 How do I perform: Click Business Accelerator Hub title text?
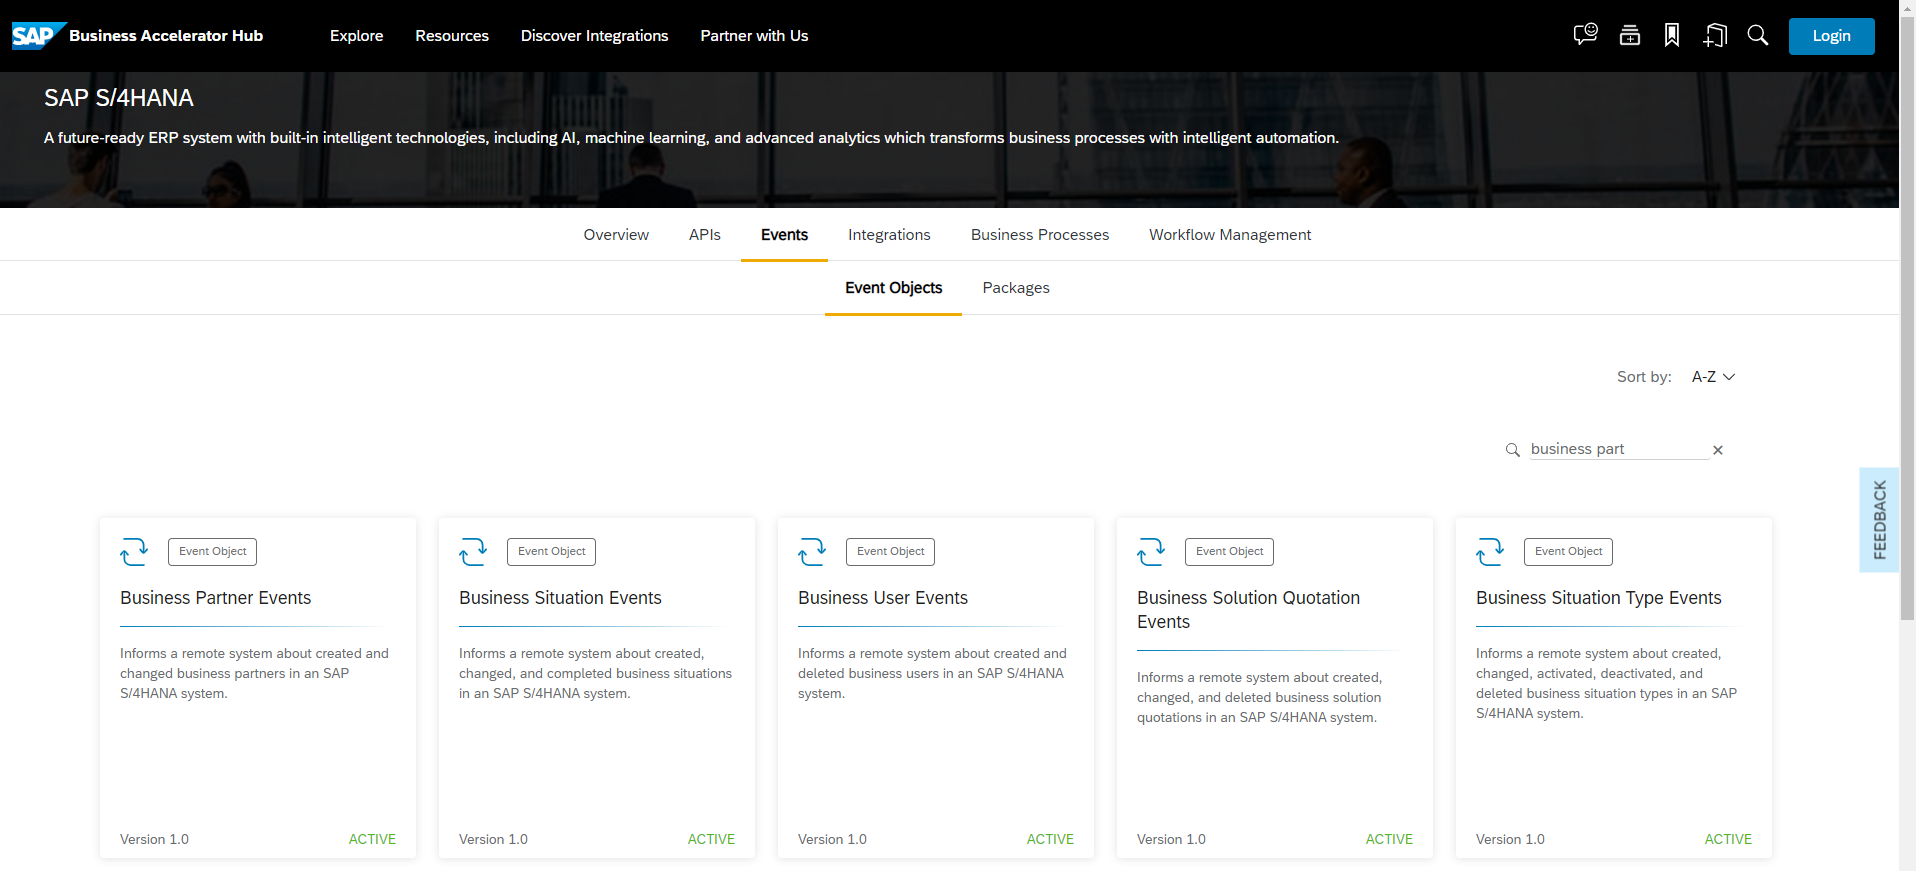(x=166, y=36)
